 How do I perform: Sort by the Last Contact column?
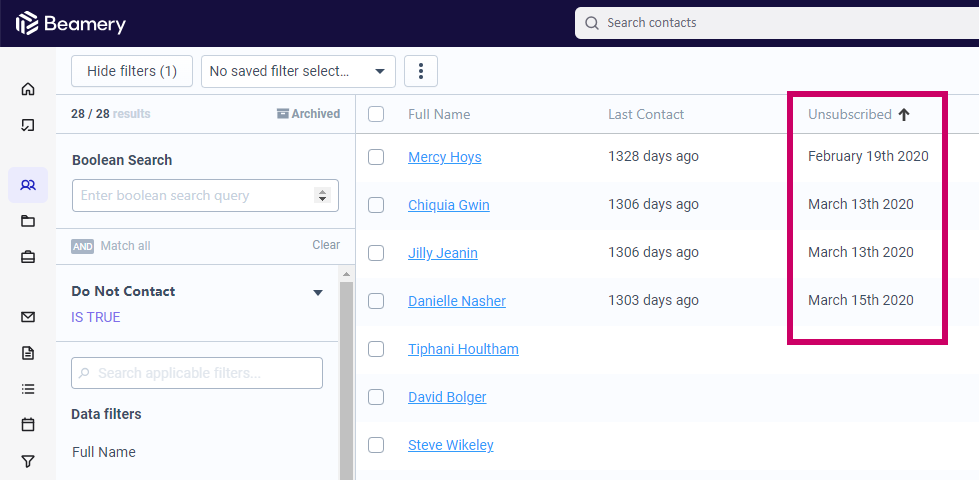[x=646, y=114]
